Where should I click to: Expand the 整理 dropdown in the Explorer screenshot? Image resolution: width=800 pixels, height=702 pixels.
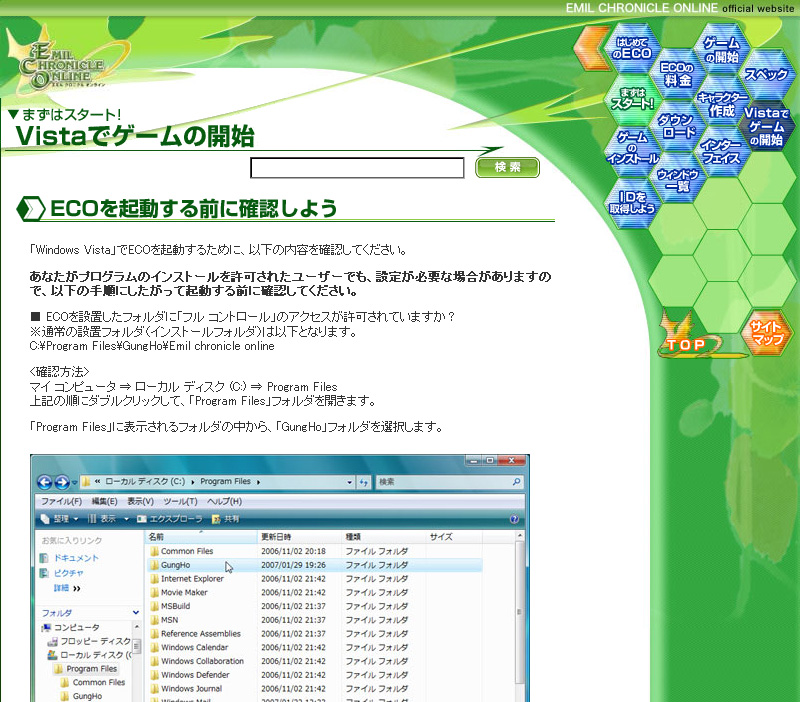60,519
